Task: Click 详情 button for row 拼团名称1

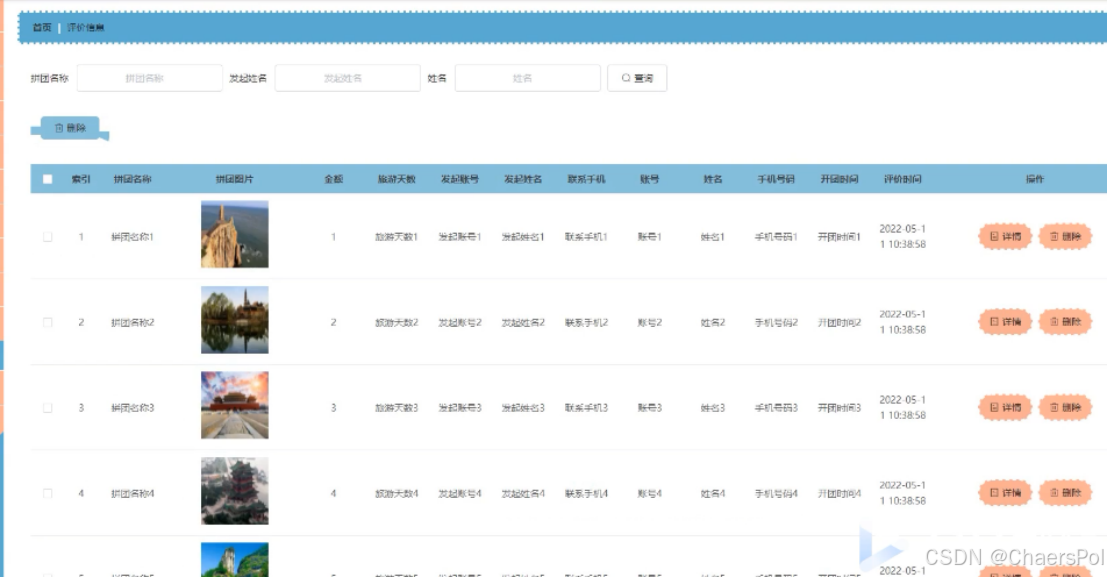Action: click(x=1005, y=237)
